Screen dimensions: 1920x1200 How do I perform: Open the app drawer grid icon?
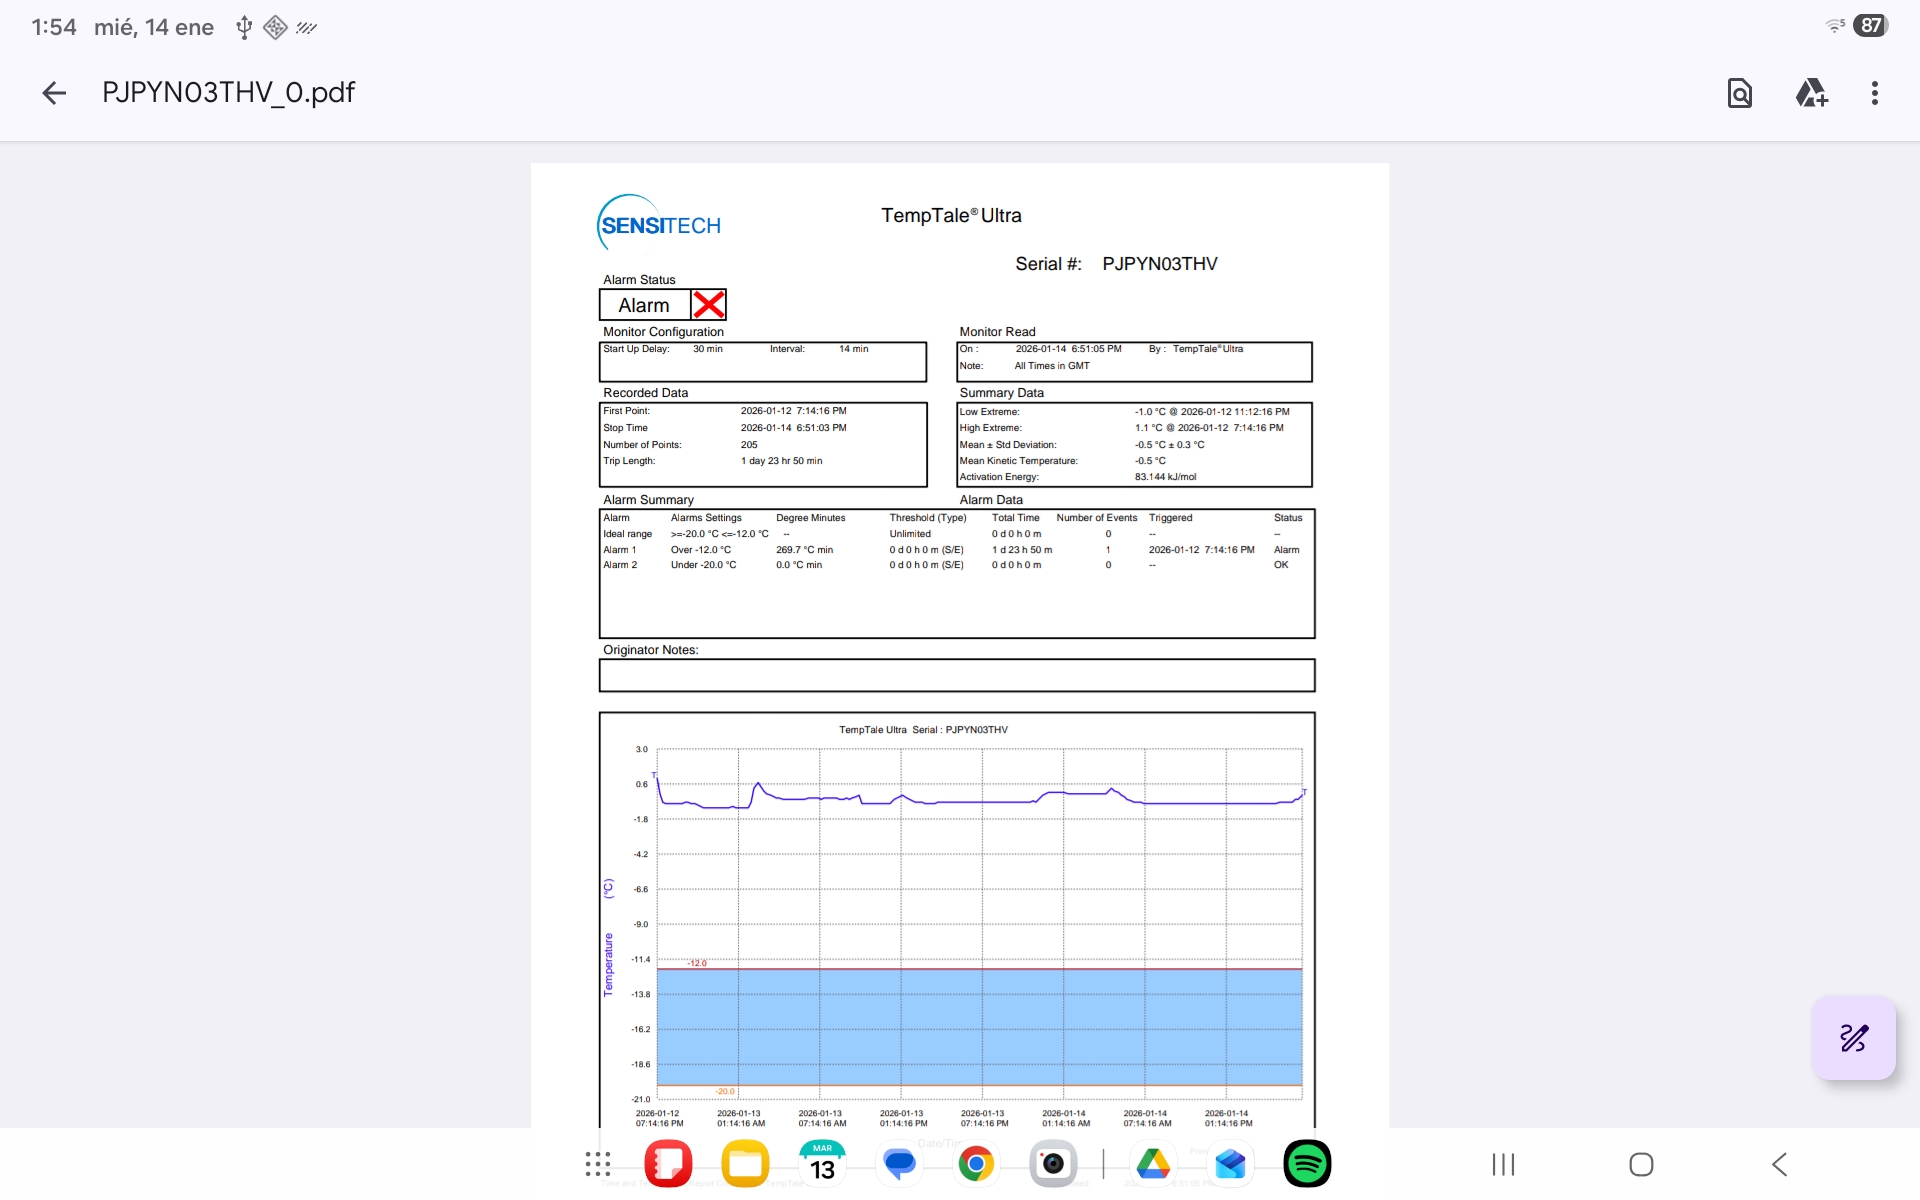click(598, 1164)
